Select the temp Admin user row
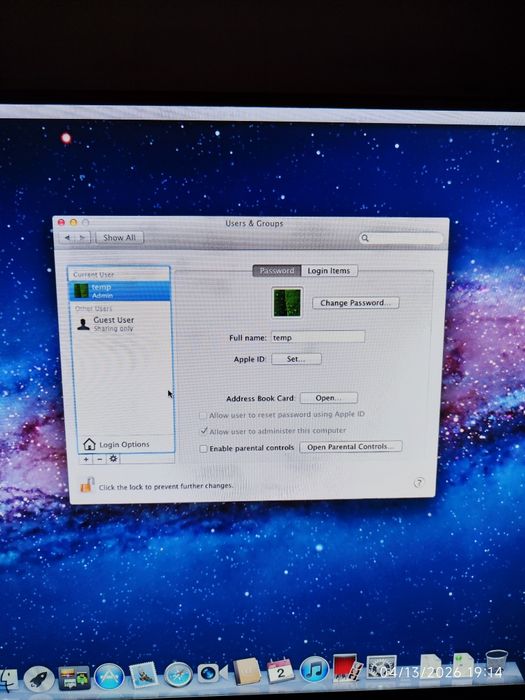 click(x=119, y=291)
